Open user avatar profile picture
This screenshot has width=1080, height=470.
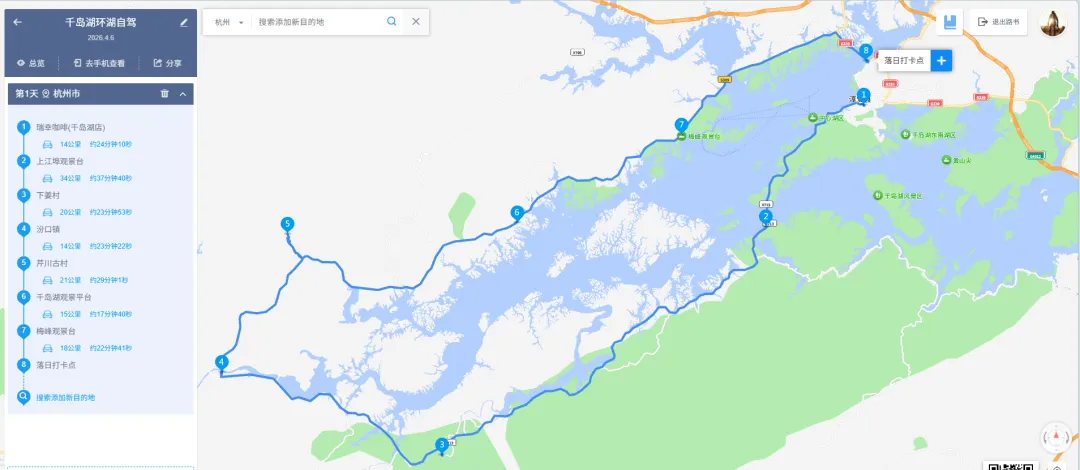[x=1052, y=23]
